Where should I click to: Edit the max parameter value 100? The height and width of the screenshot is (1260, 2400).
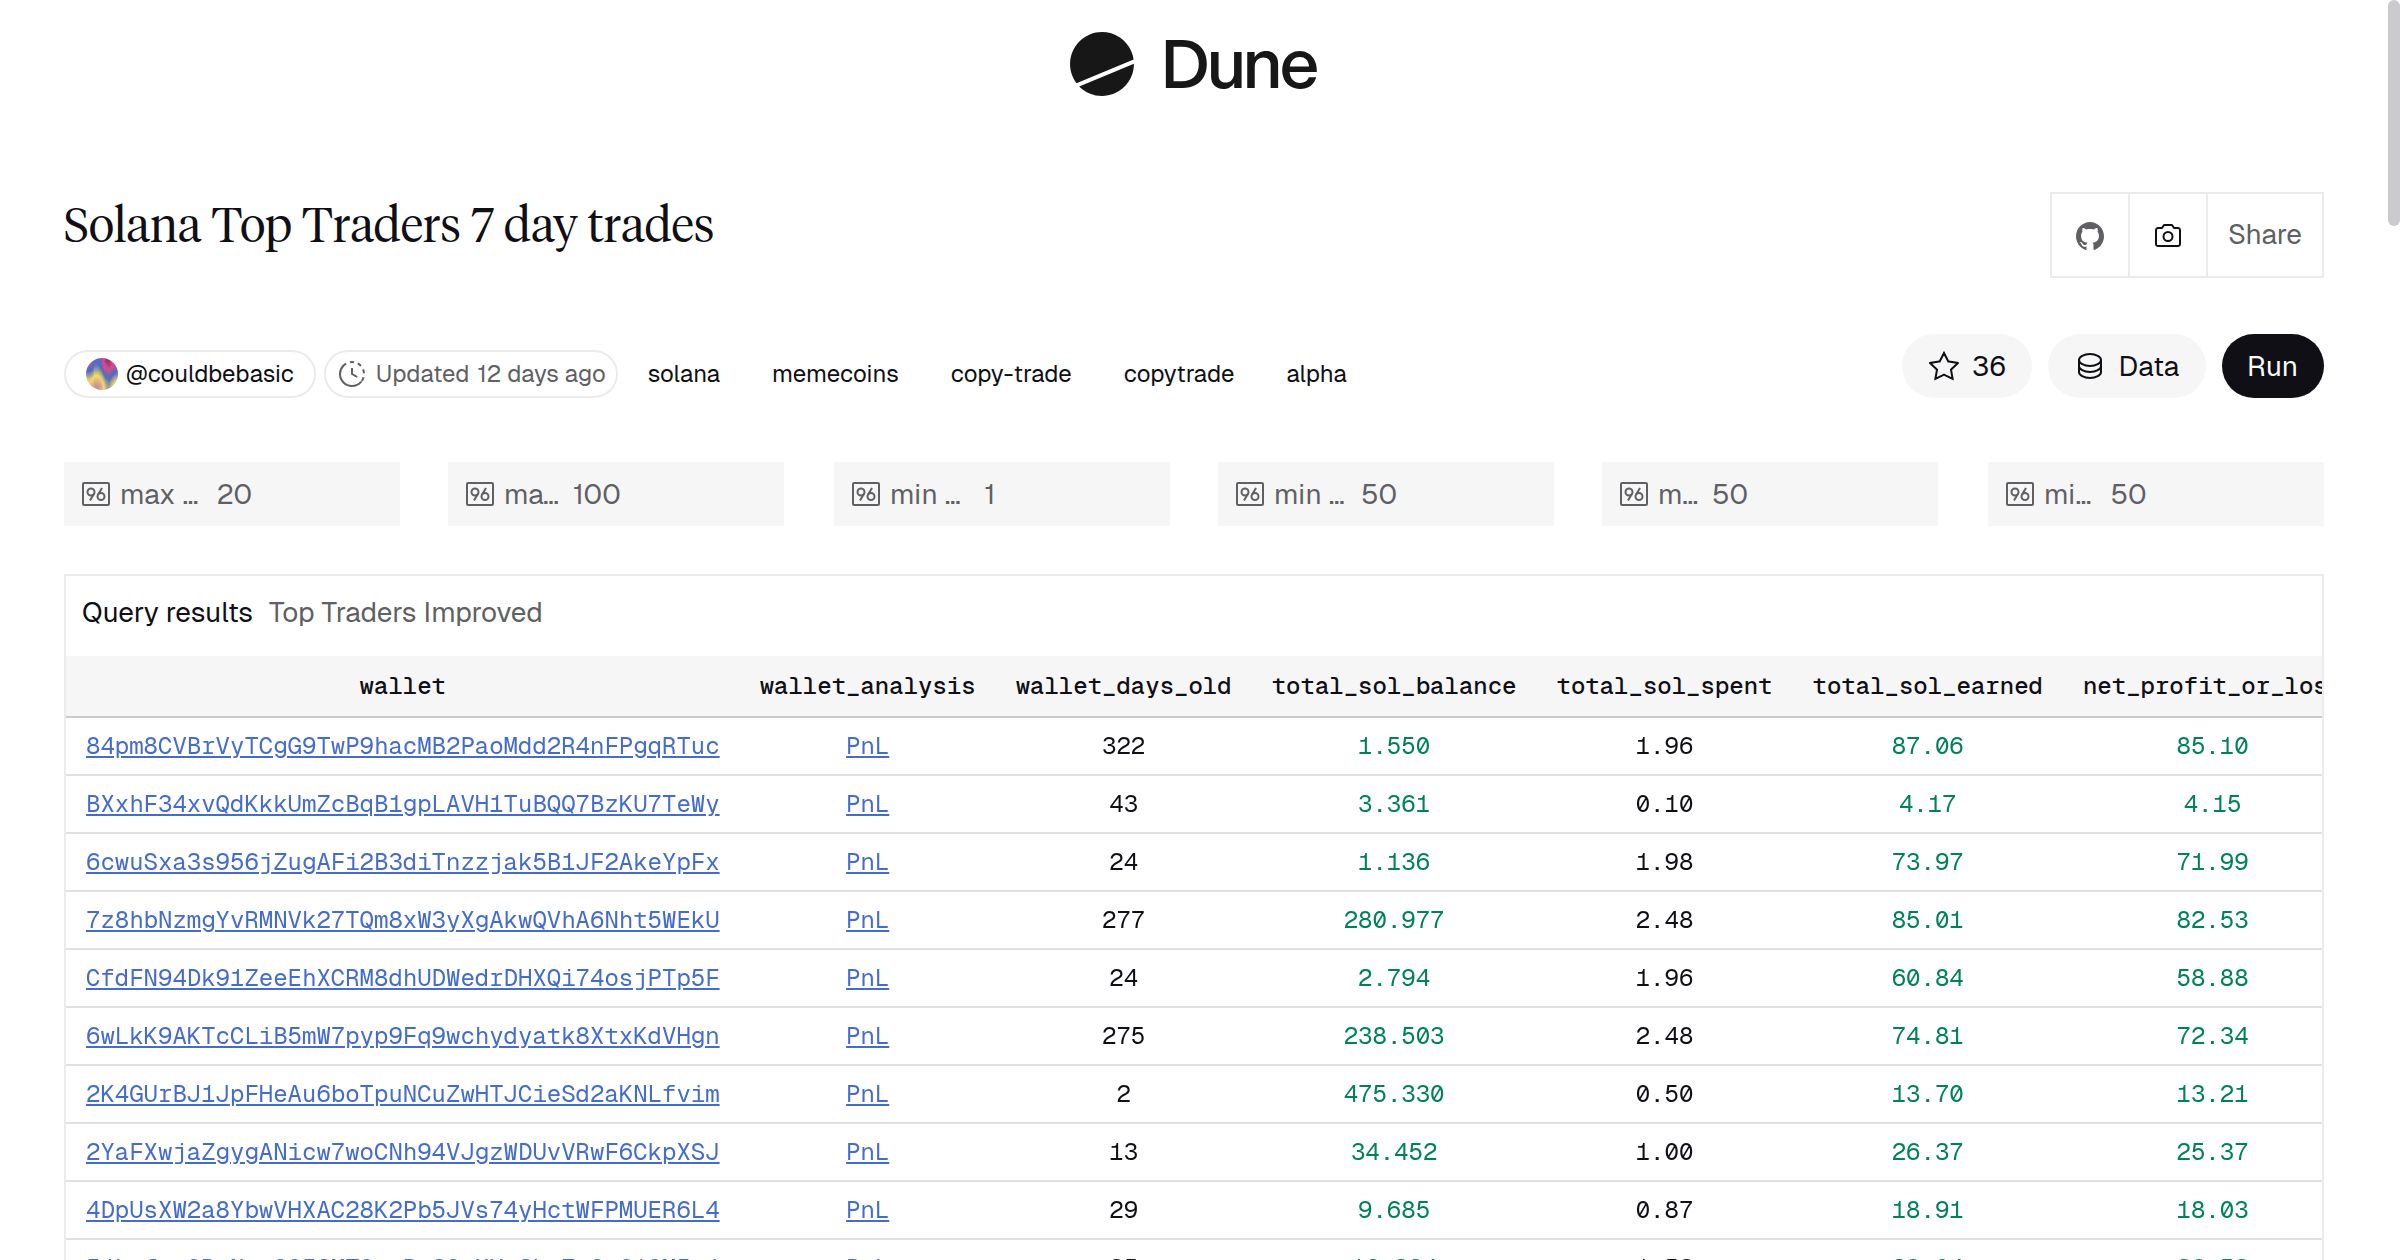coord(596,493)
